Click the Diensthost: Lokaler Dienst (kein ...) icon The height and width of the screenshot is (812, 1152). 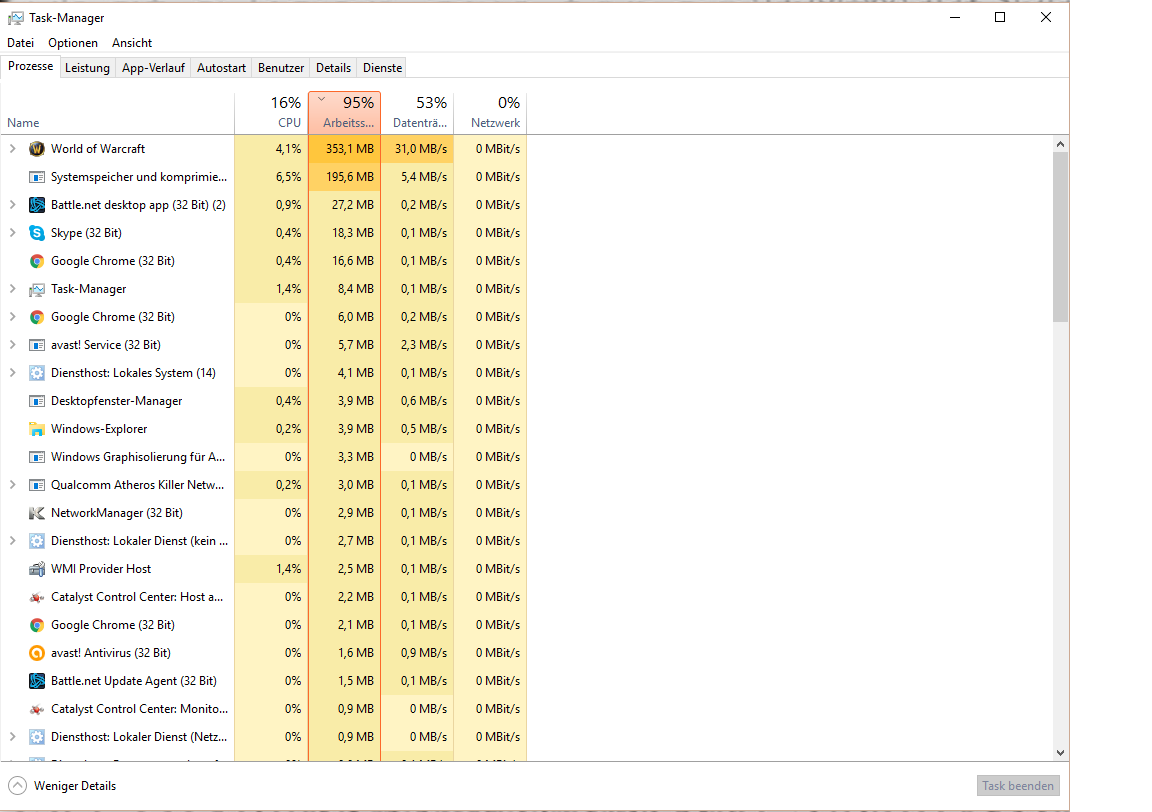click(x=37, y=541)
